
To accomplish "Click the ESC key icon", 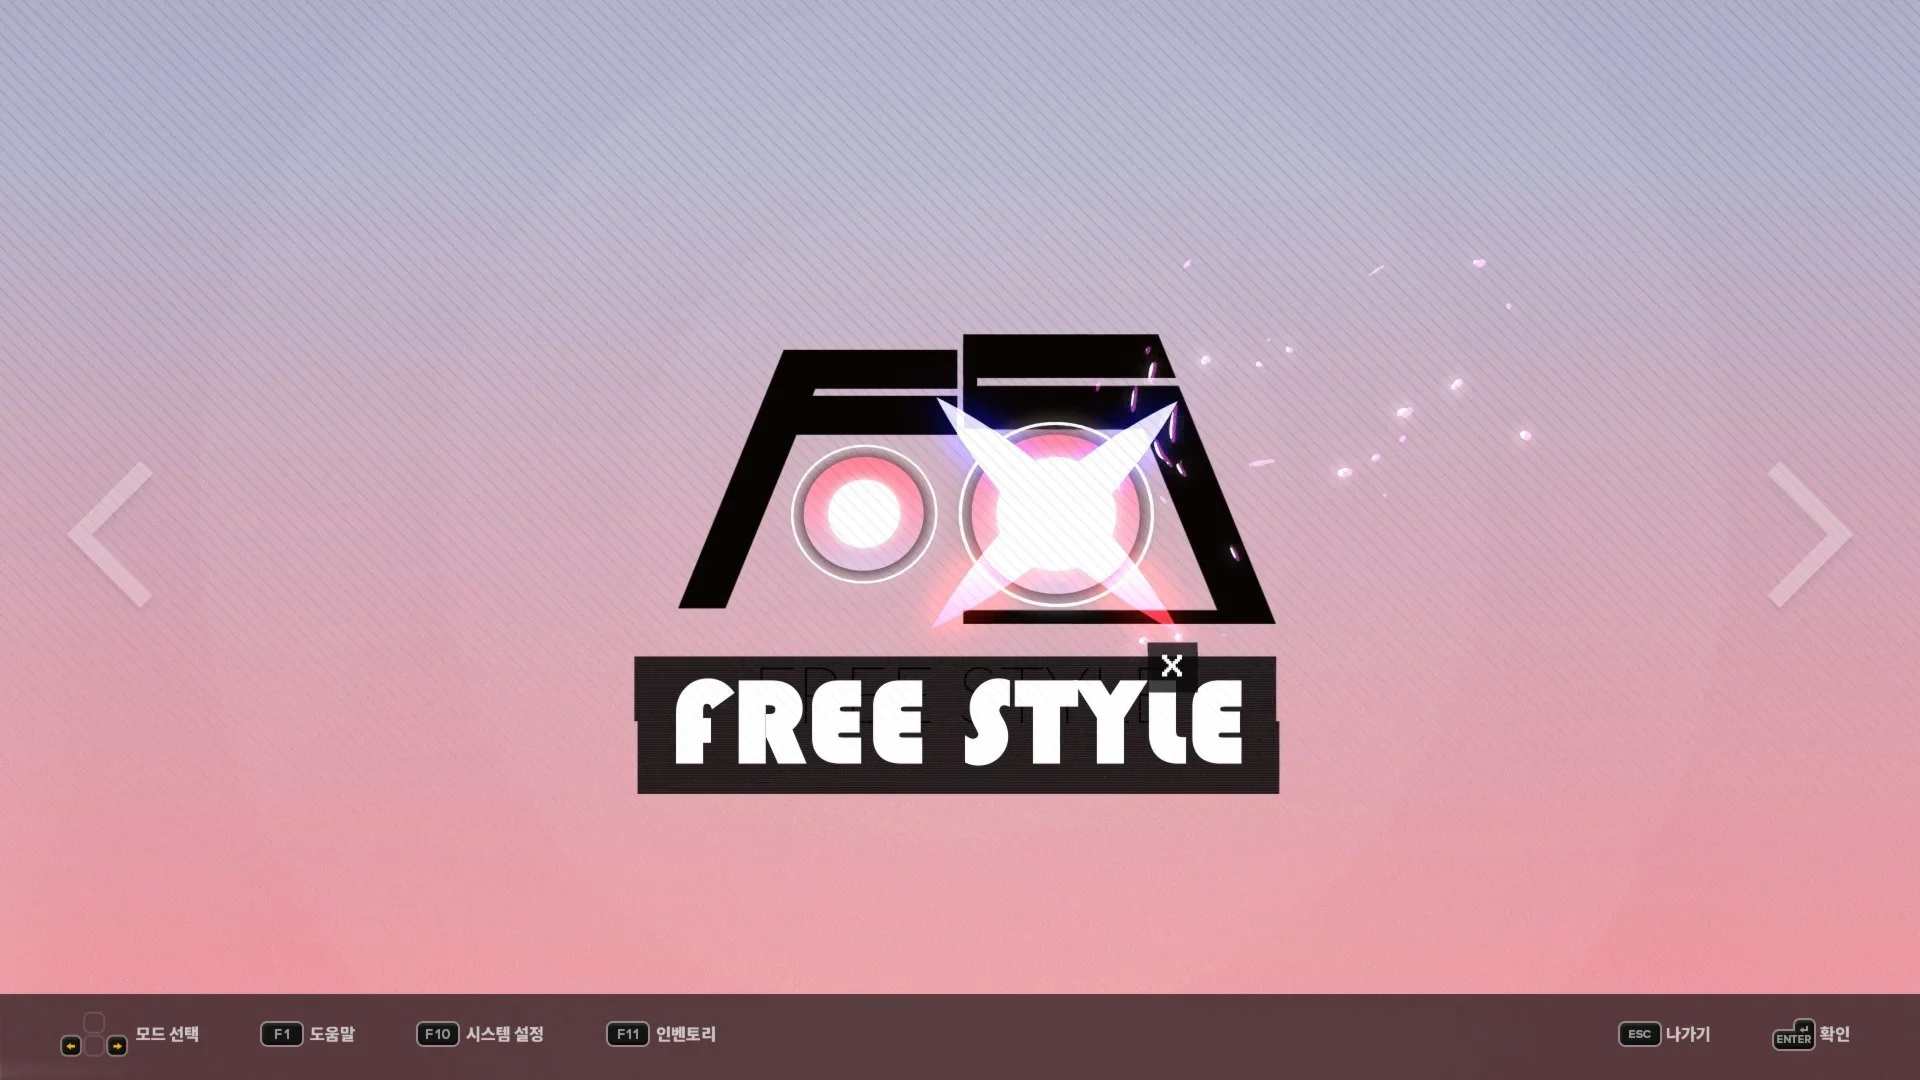I will tap(1639, 1034).
